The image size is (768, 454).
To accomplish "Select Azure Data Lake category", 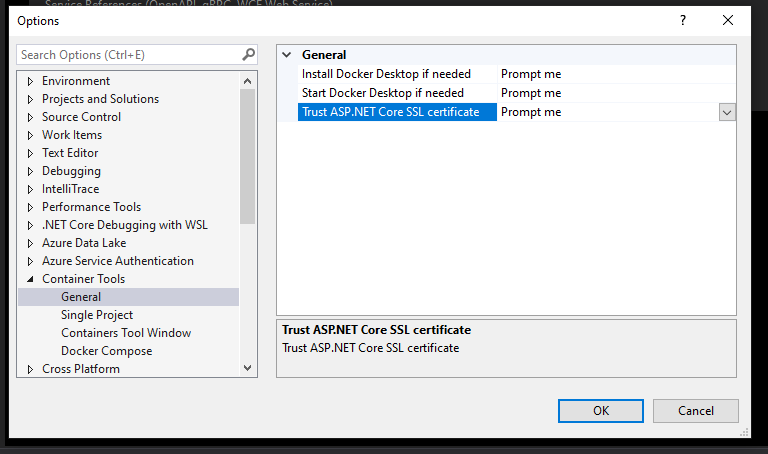I will (84, 243).
